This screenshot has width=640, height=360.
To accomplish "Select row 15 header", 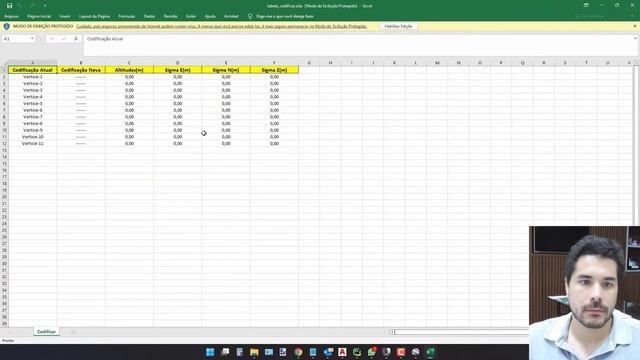I will (x=4, y=163).
